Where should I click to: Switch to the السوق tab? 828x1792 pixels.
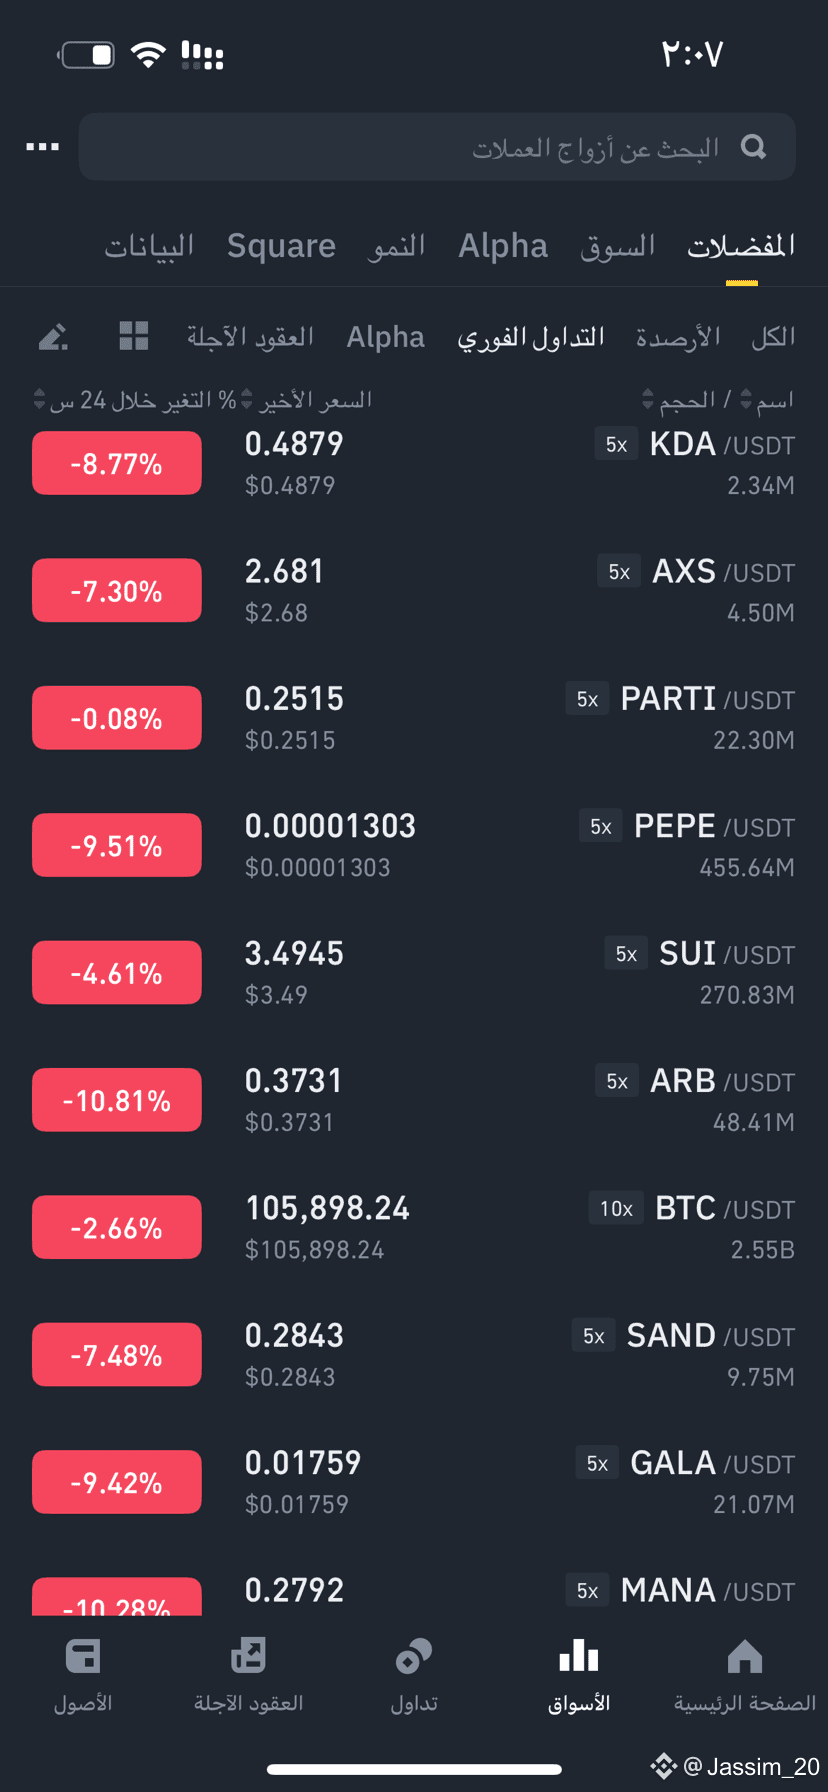click(617, 246)
